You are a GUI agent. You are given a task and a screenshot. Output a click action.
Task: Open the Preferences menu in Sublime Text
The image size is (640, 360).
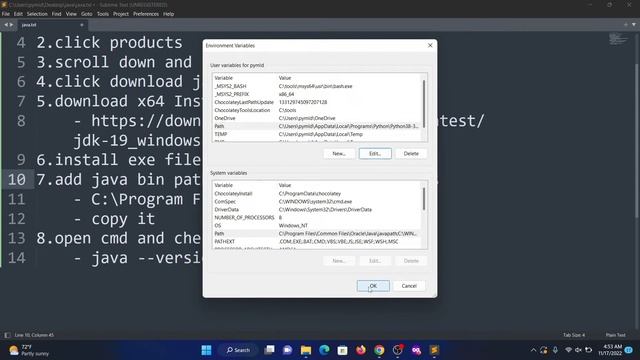[146, 14]
